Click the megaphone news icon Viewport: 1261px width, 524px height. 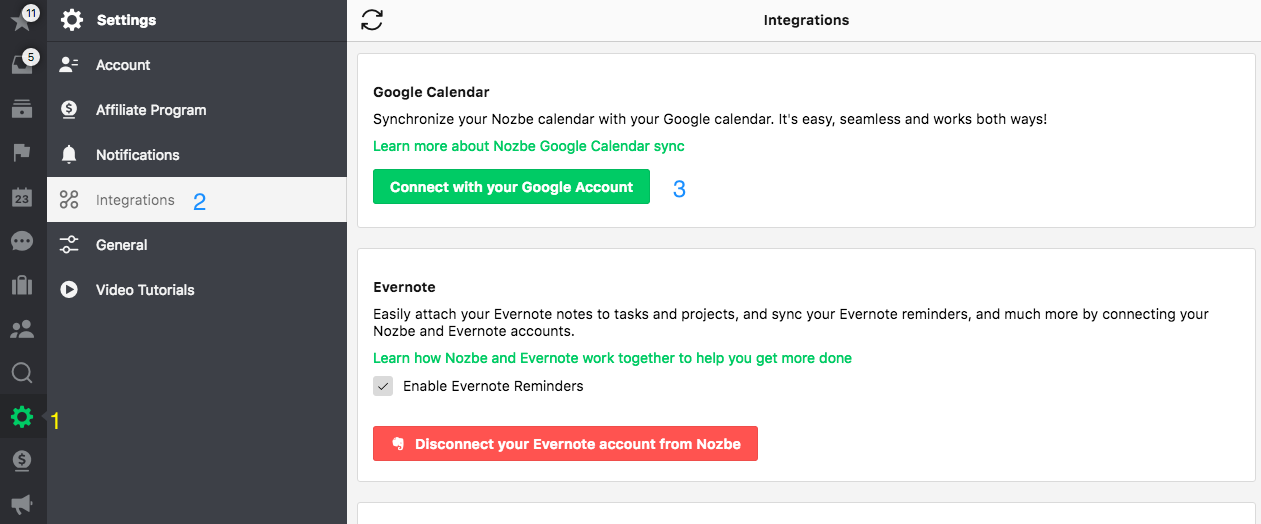tap(22, 505)
